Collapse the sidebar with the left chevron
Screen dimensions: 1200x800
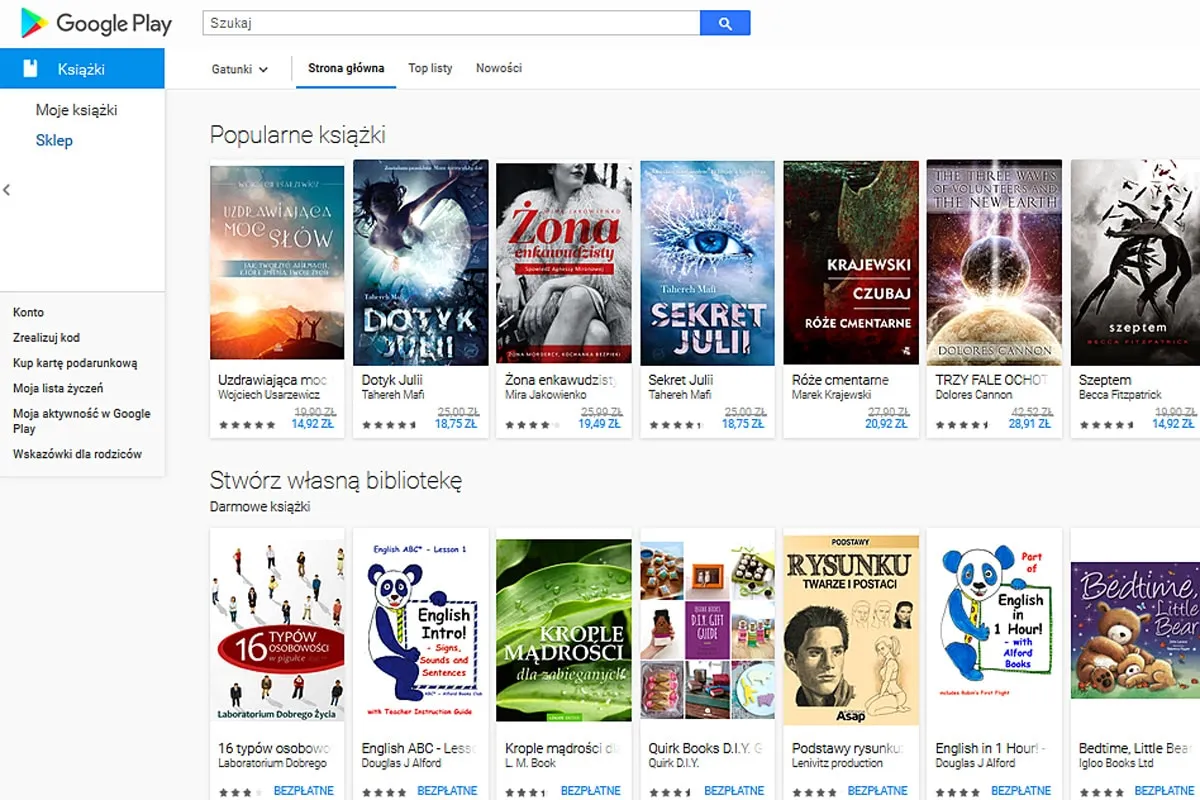tap(7, 190)
